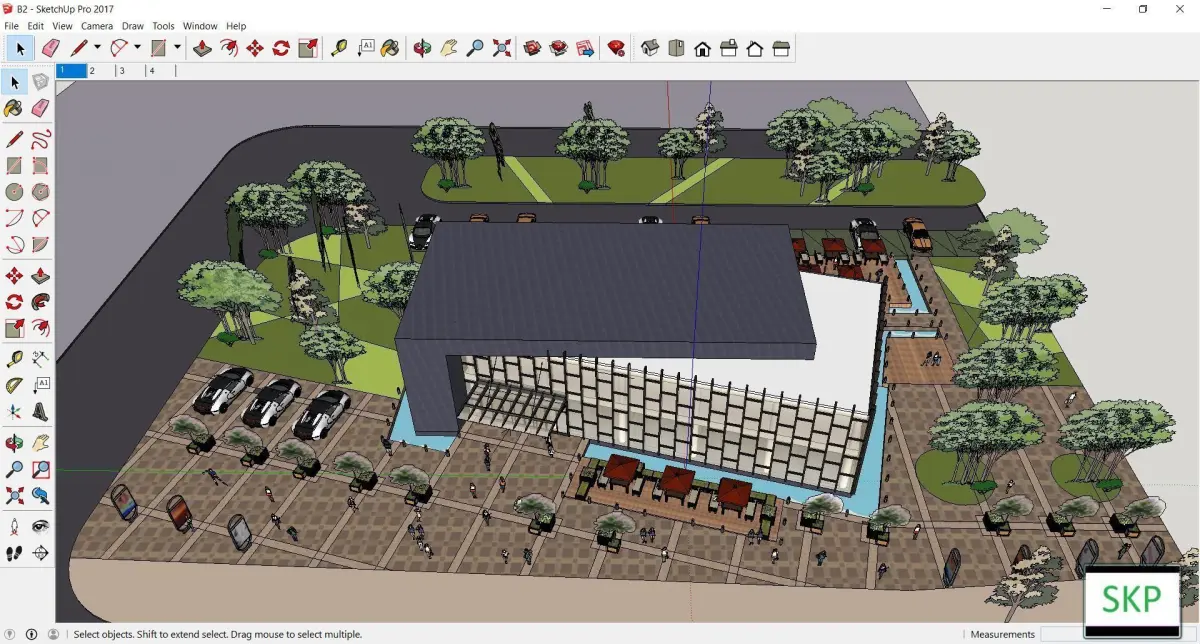Select the Scale tool in top toolbar
This screenshot has width=1200, height=644.
pos(308,47)
